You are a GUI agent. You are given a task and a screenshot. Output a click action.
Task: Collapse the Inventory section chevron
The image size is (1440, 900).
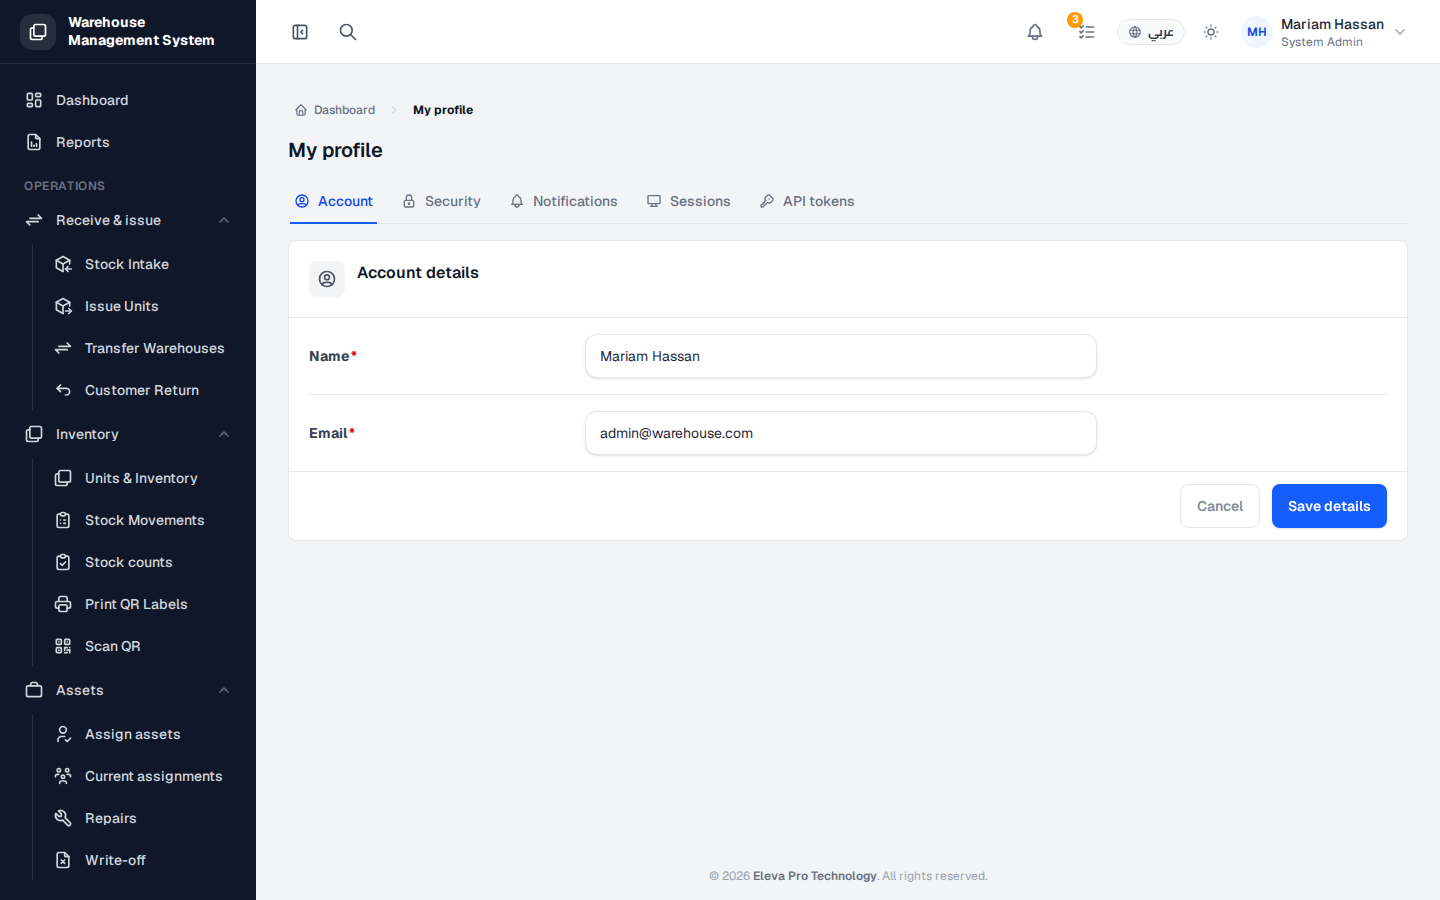(224, 434)
